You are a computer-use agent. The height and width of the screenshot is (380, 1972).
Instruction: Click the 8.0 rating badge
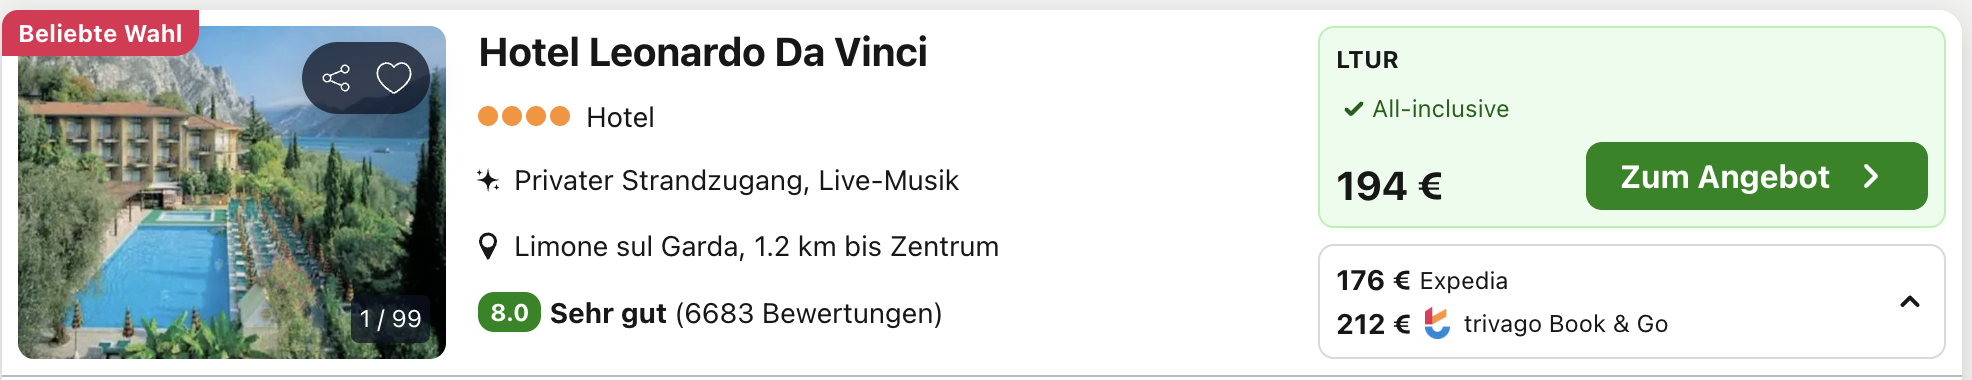point(509,313)
